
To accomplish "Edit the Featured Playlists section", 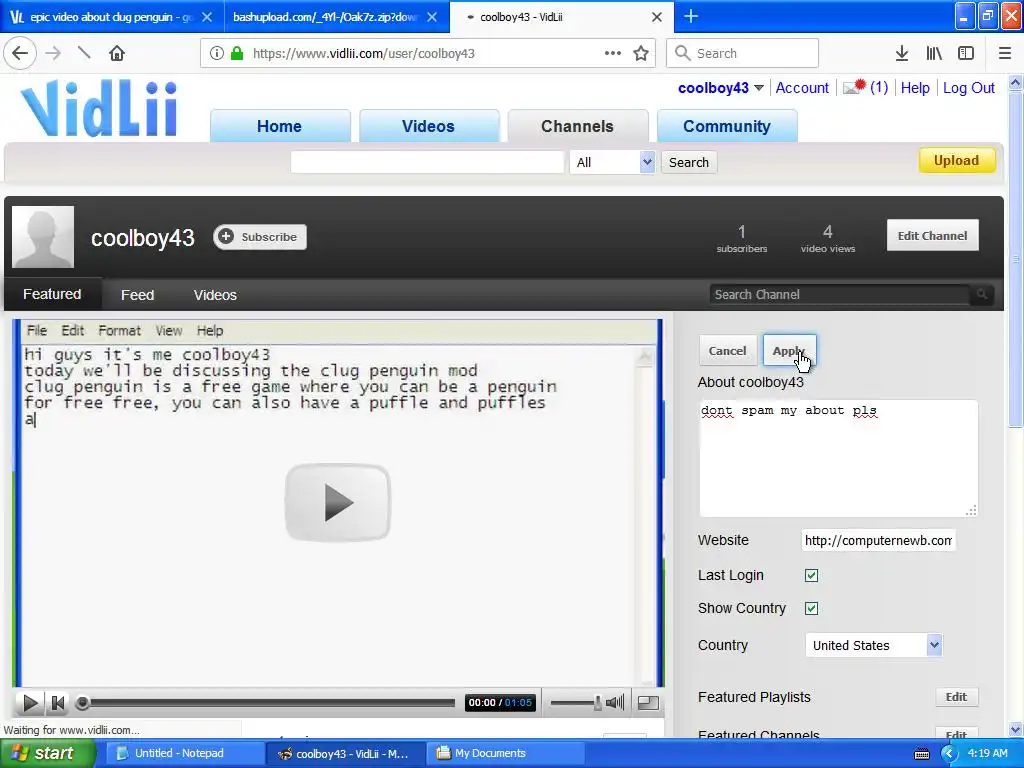I will [x=956, y=697].
